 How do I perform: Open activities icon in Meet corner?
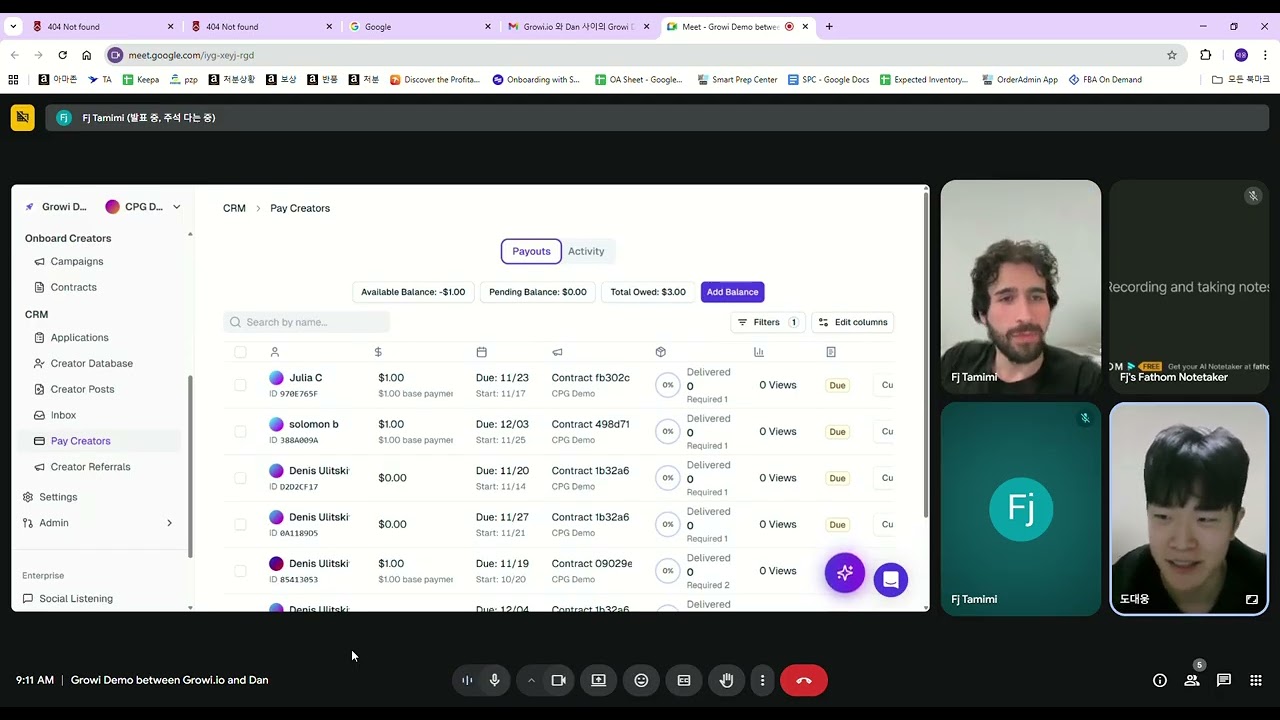pos(1256,680)
